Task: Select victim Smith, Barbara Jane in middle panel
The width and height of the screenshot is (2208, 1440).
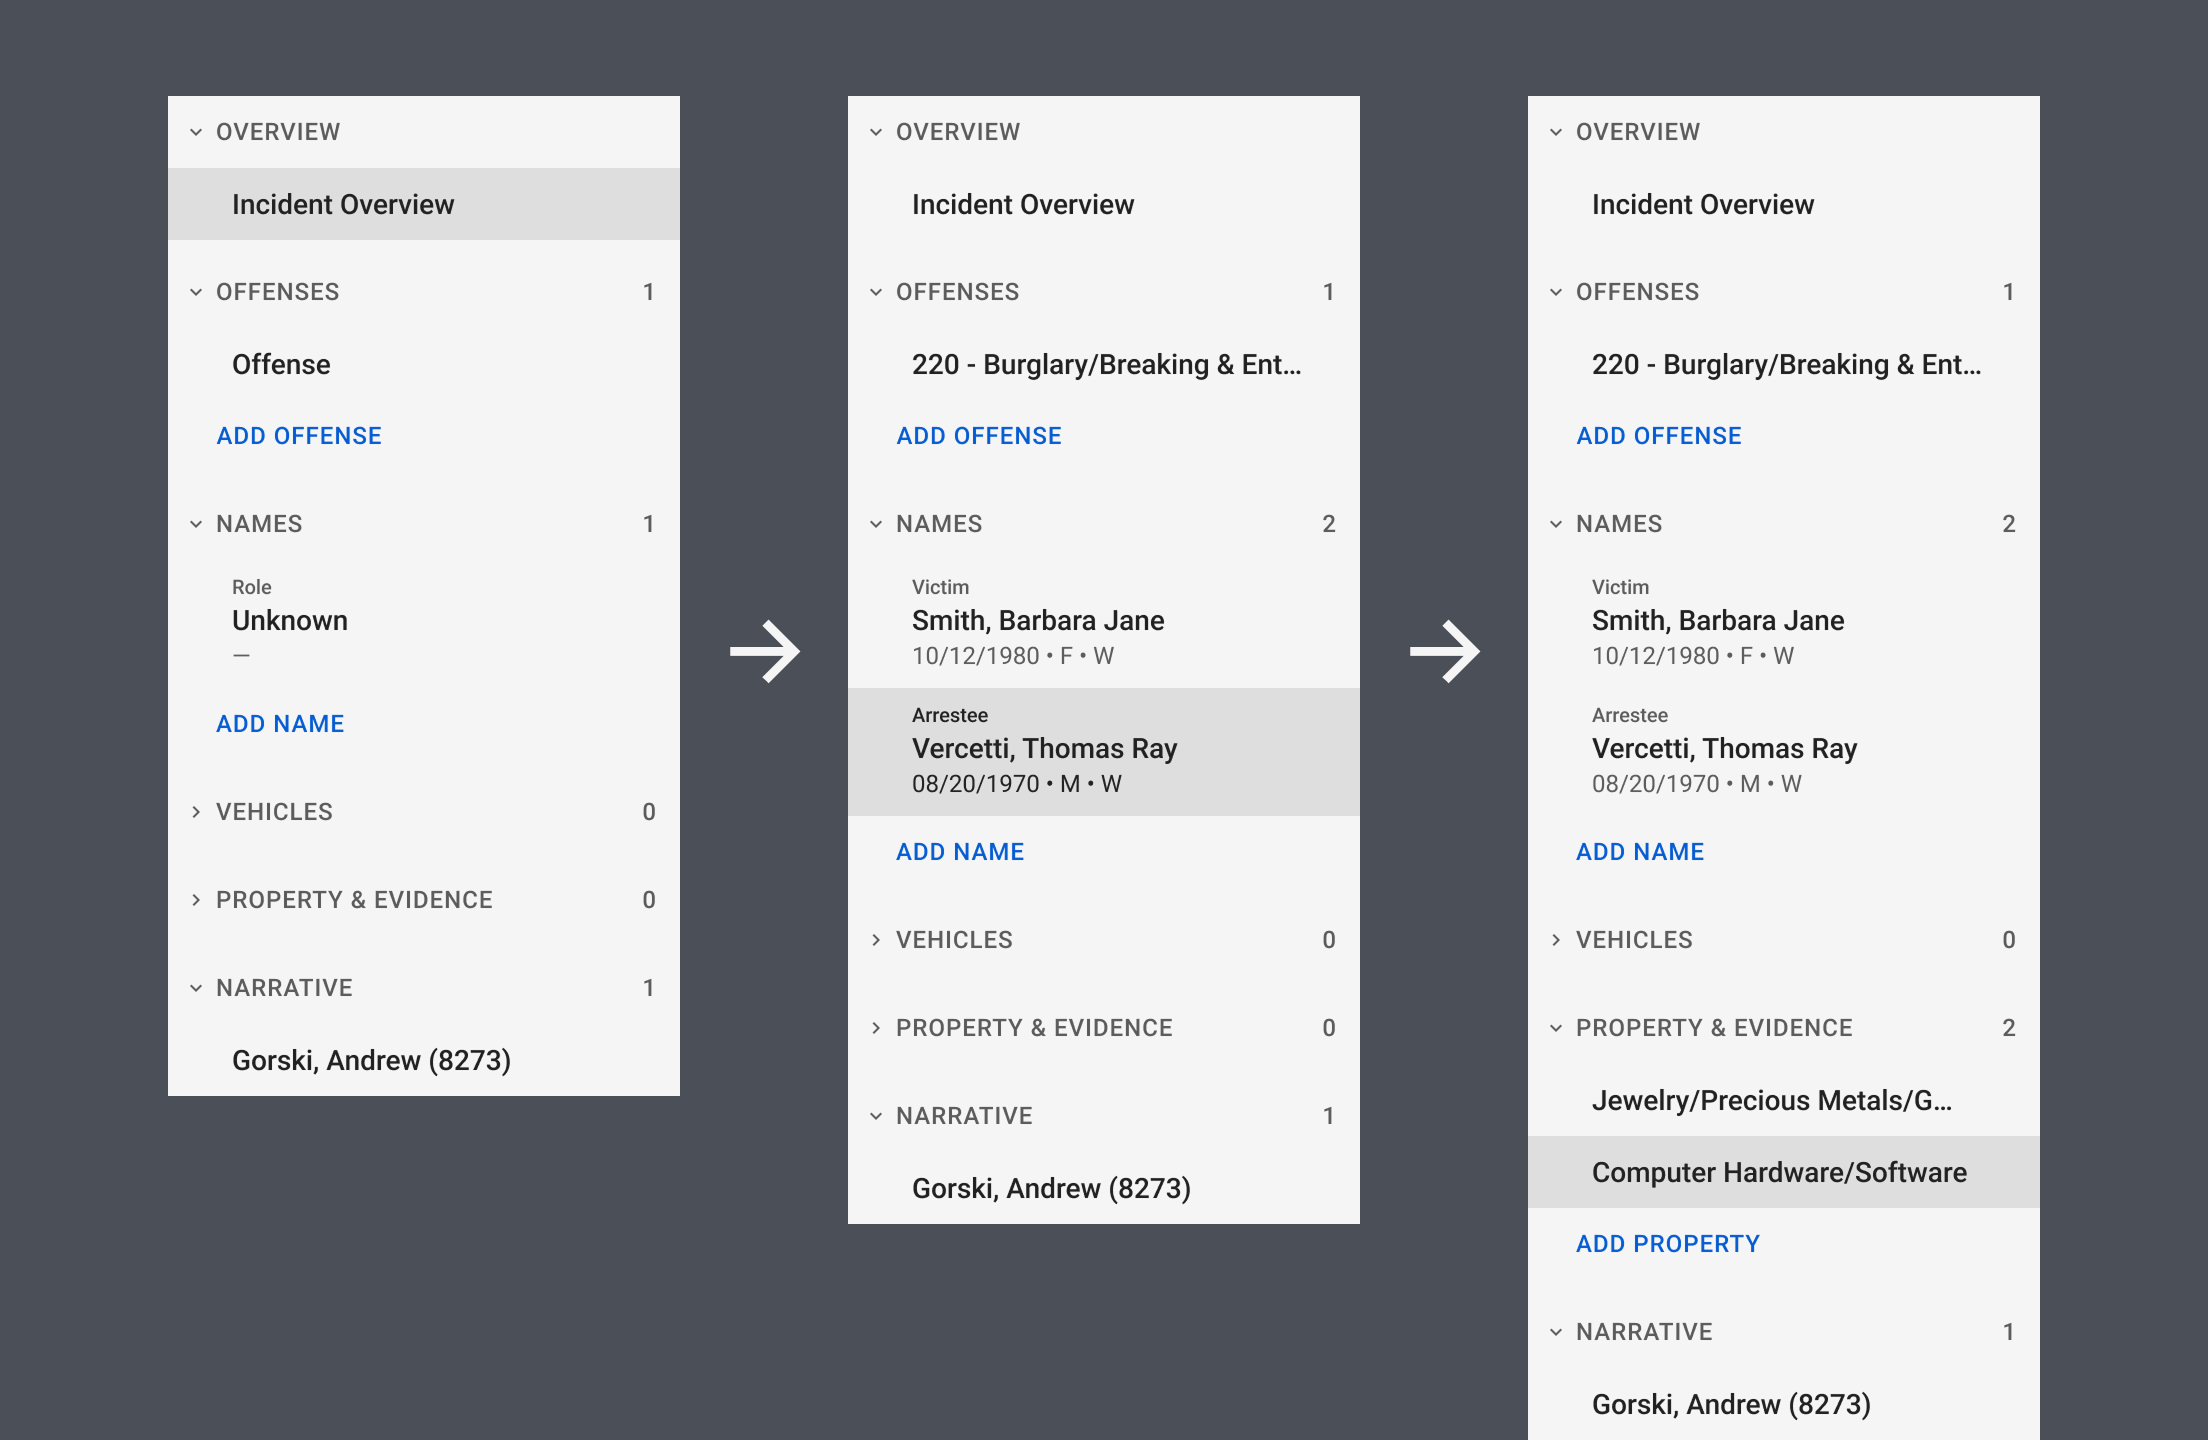Action: (1104, 624)
